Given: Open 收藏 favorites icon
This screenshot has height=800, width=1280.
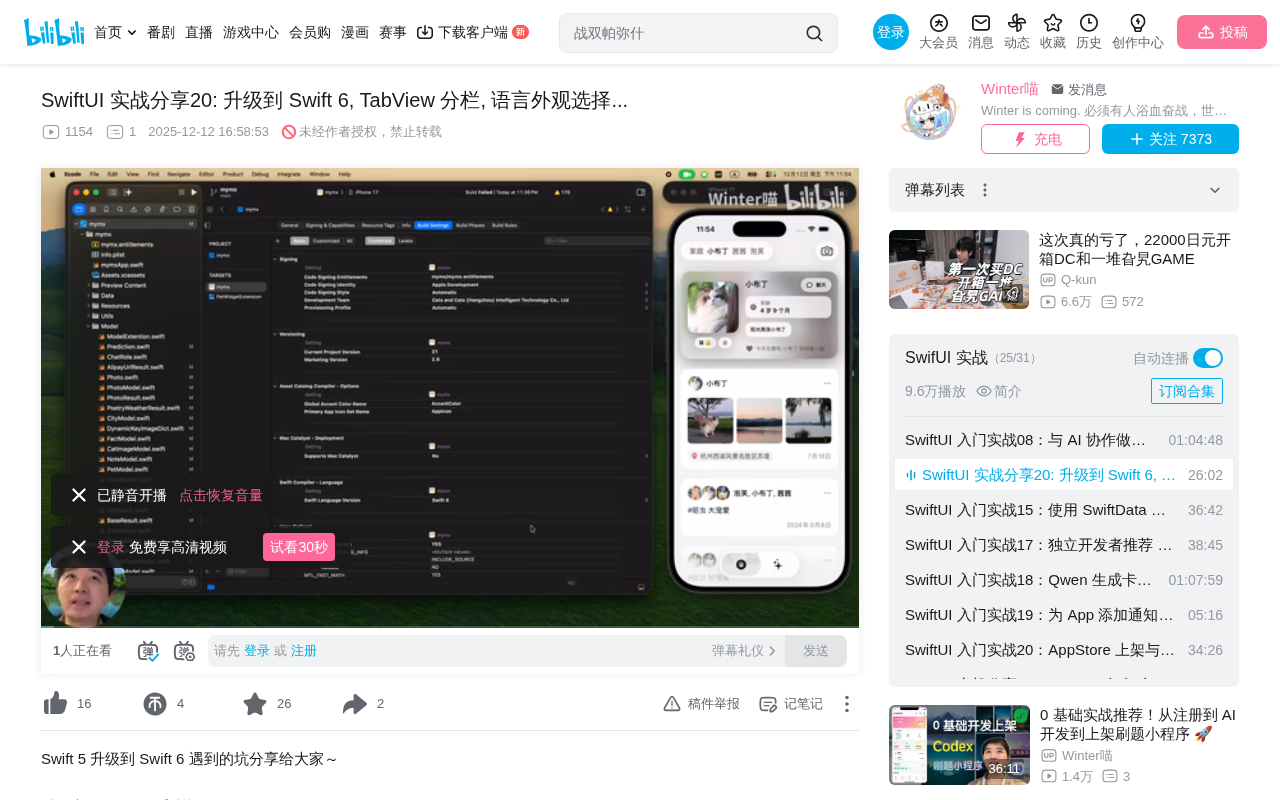Looking at the screenshot, I should click(1053, 23).
